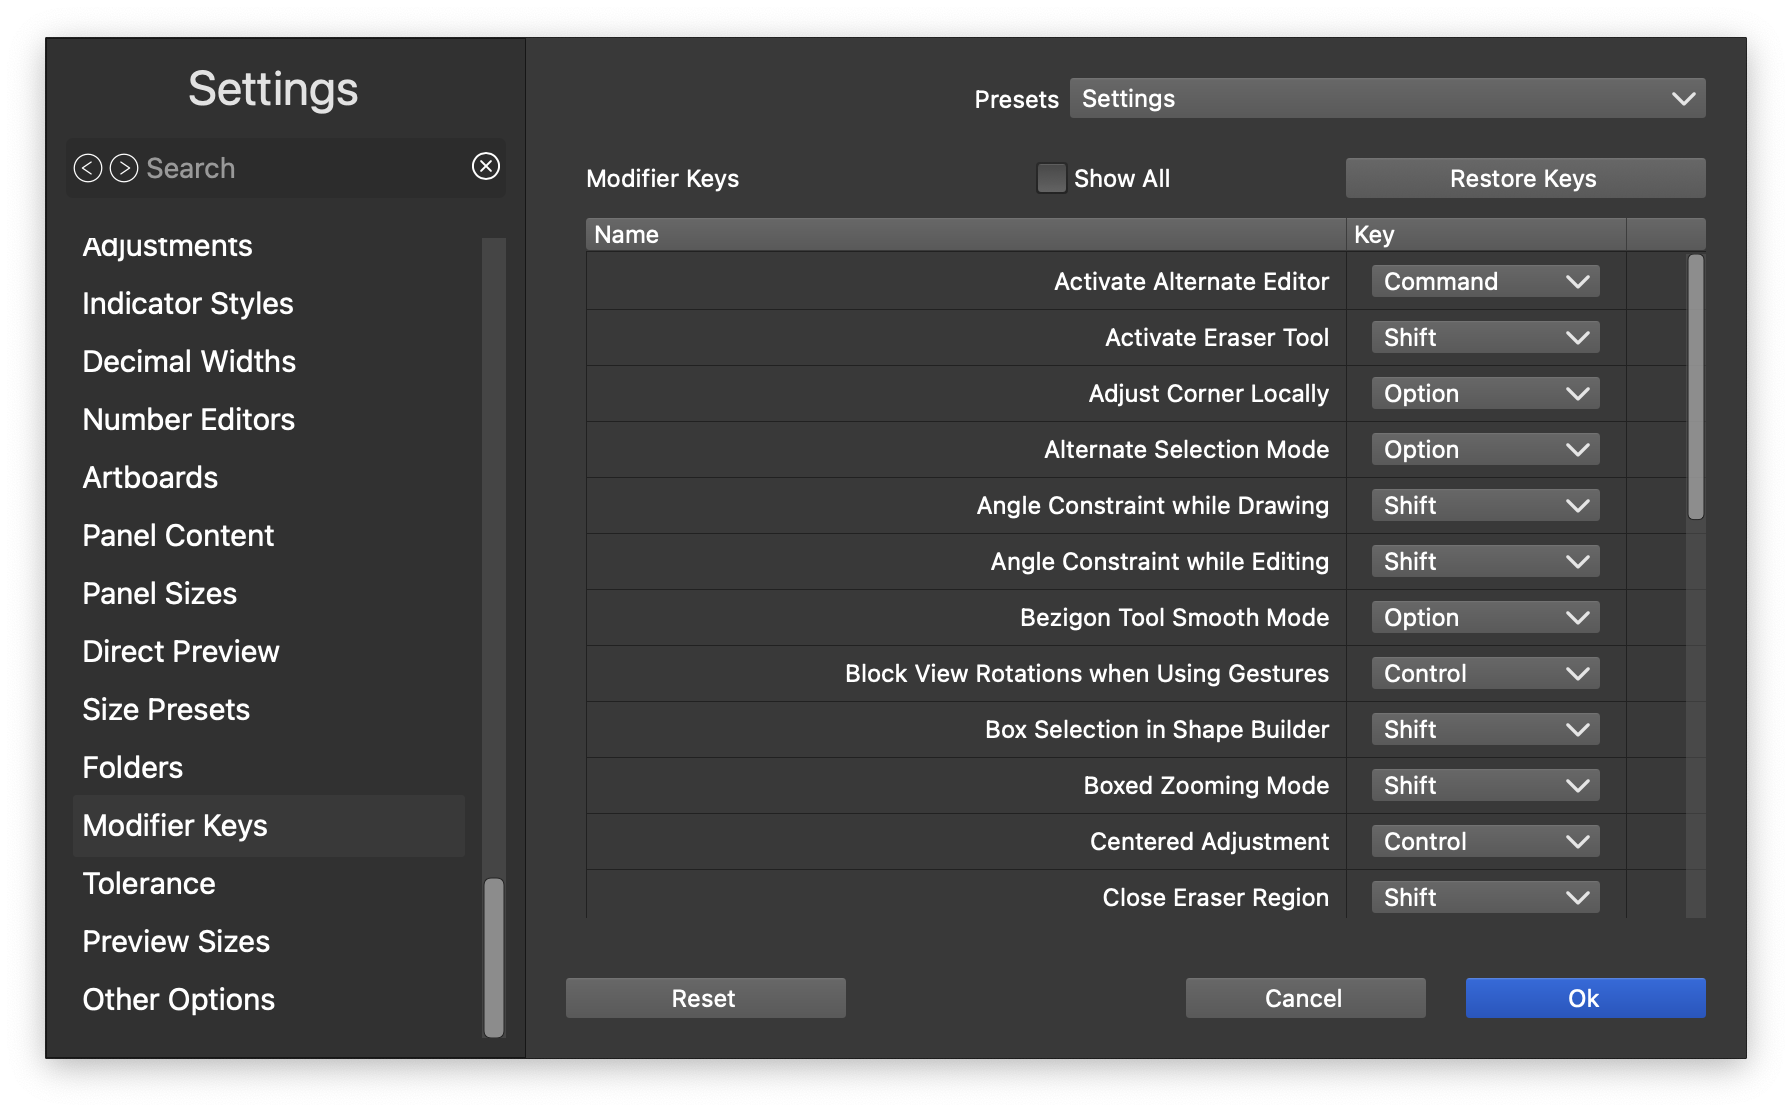
Task: Change key for Activate Eraser Tool
Action: [x=1485, y=338]
